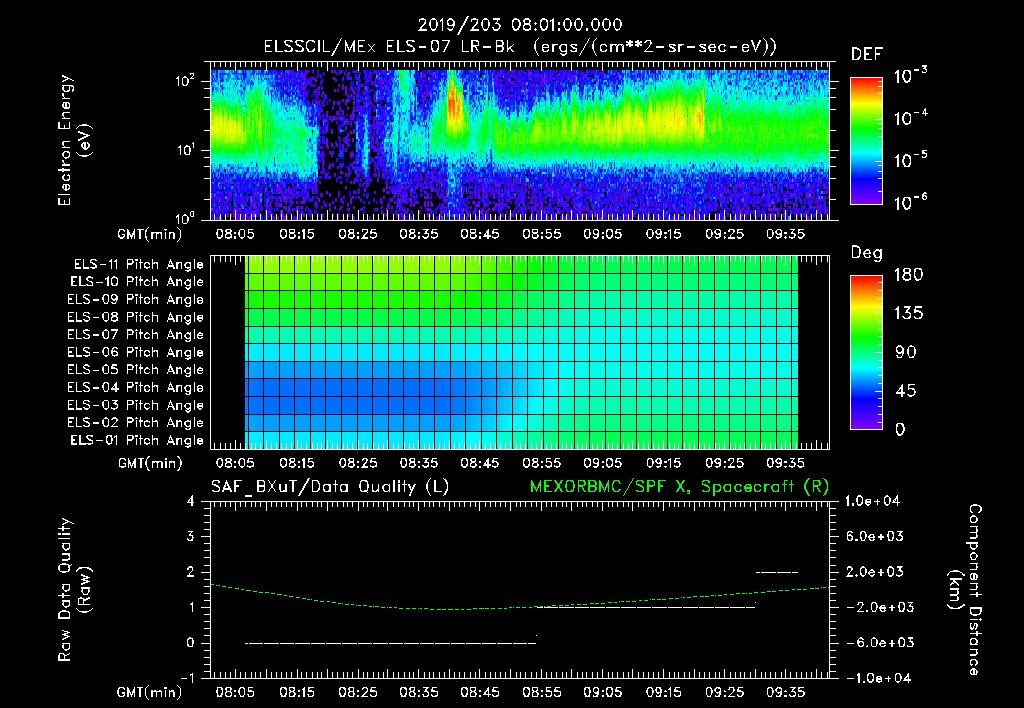This screenshot has width=1024, height=708.
Task: Click the 45 tick on Deg color bar
Action: pyautogui.click(x=906, y=391)
